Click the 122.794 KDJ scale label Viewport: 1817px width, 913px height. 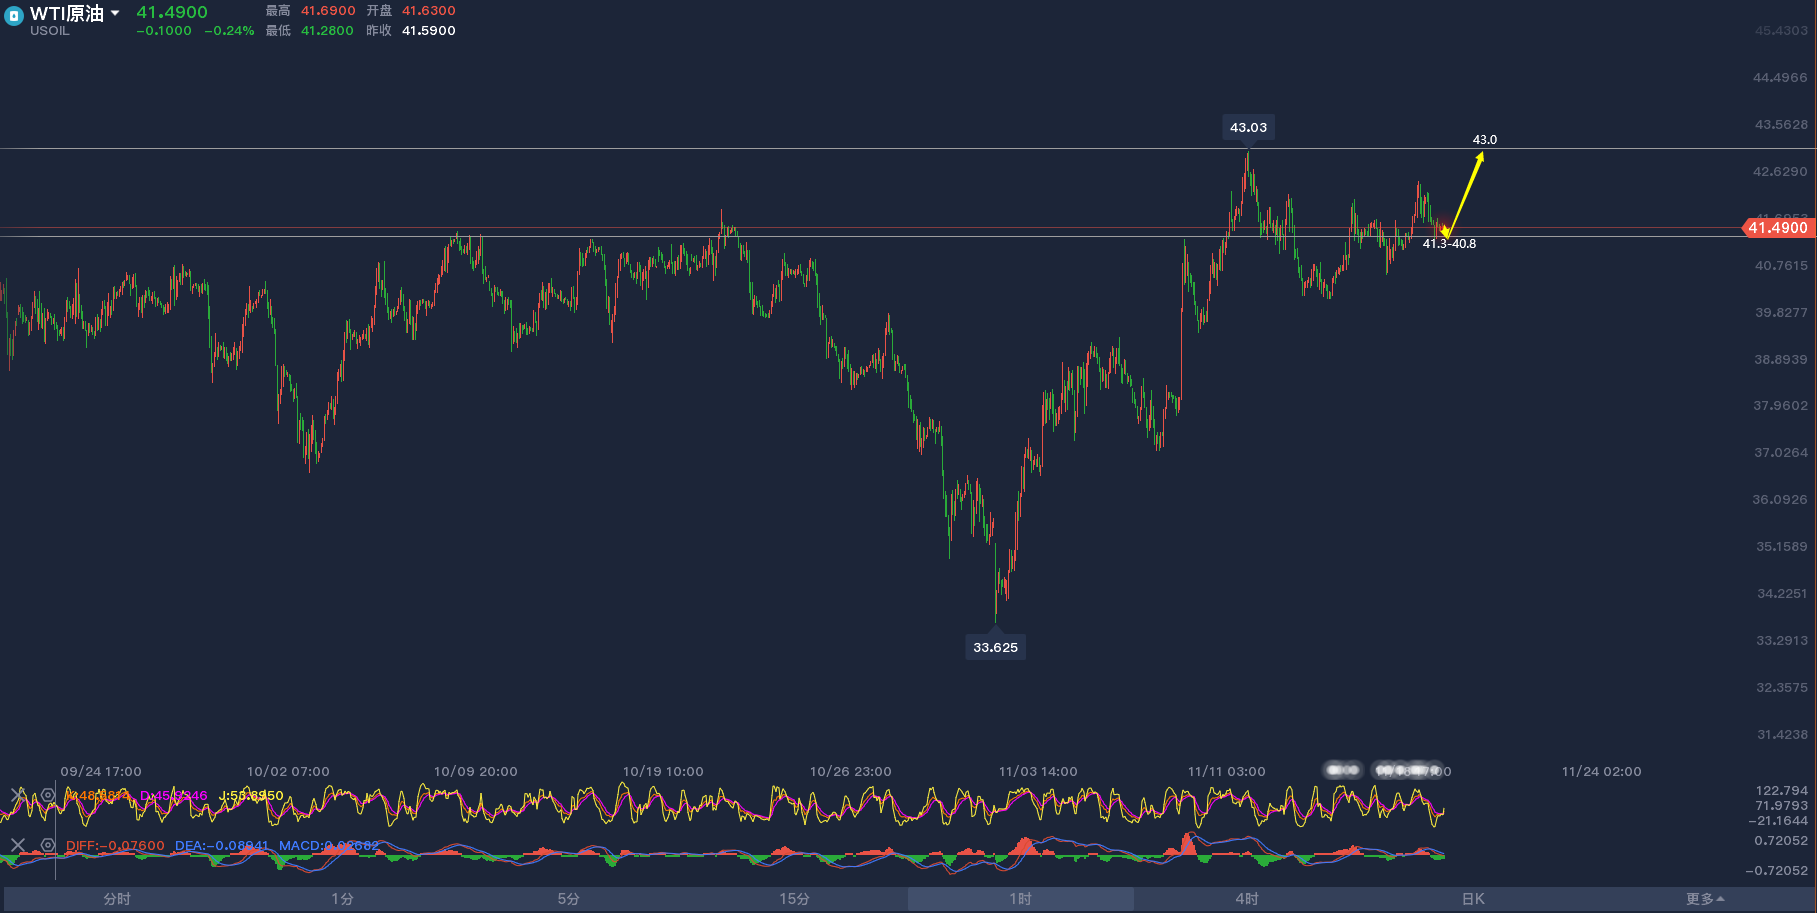[x=1782, y=791]
